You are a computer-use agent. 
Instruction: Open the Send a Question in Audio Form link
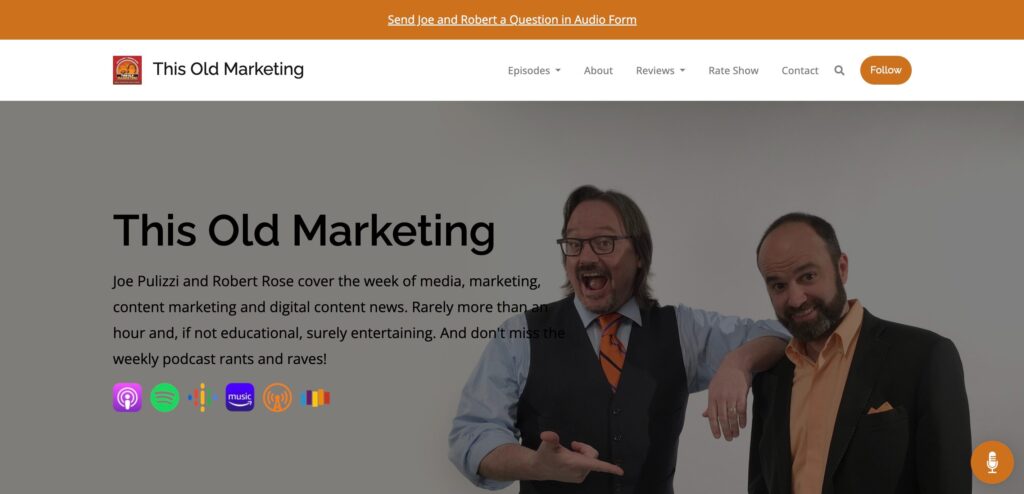[x=512, y=20]
